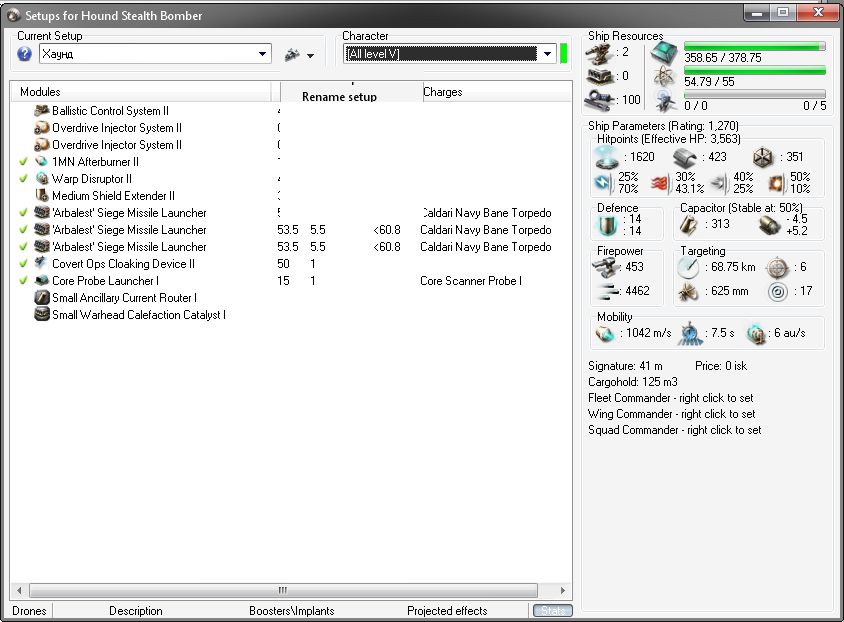Viewport: 844px width, 622px height.
Task: Open the Projected effects tab
Action: (447, 611)
